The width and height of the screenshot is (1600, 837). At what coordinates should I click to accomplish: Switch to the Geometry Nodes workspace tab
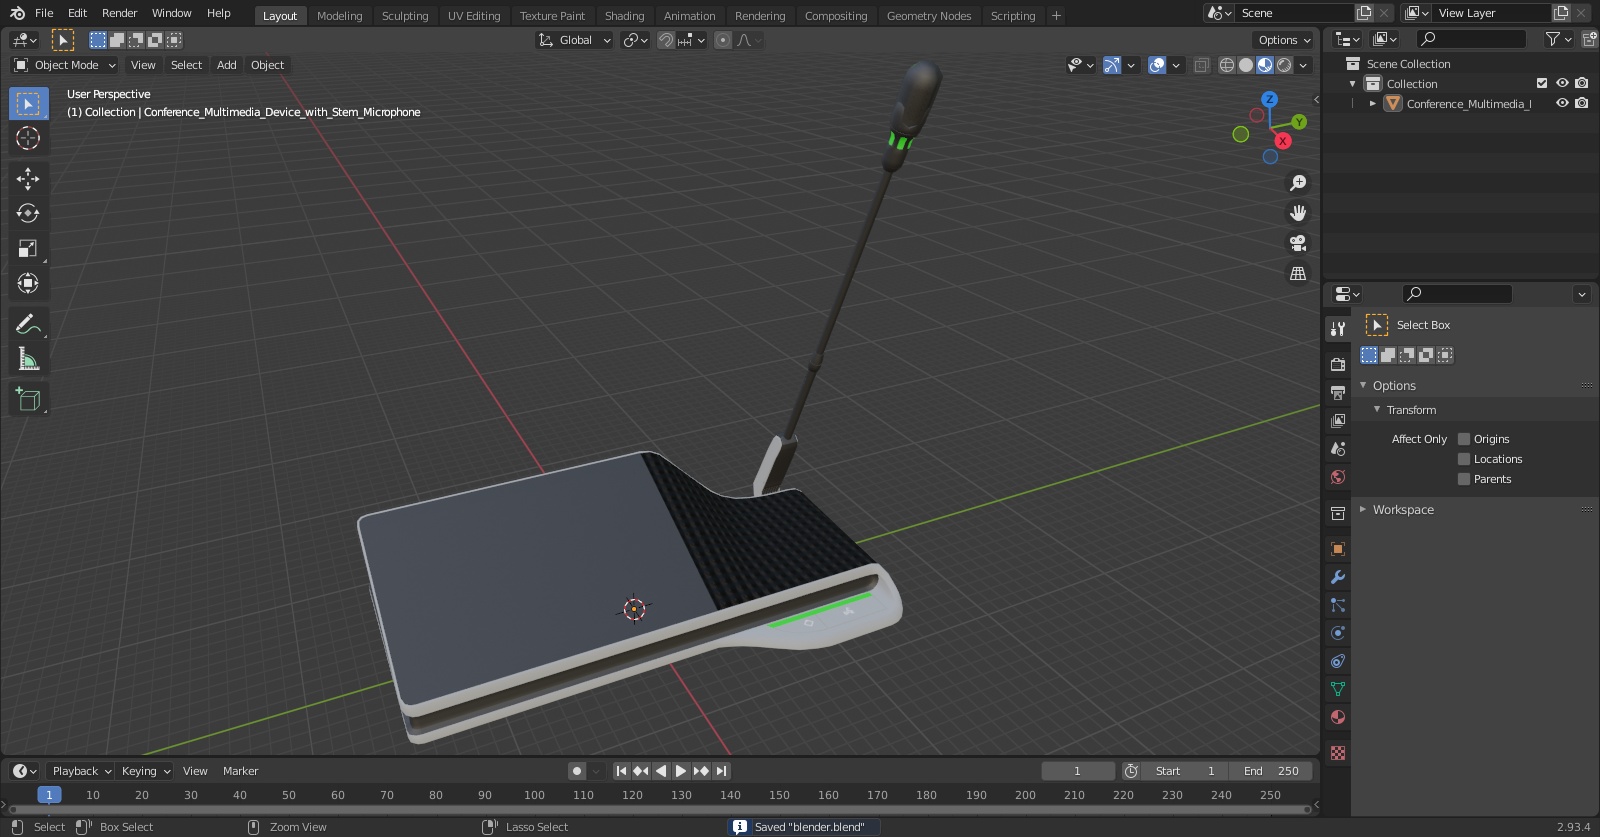click(929, 16)
